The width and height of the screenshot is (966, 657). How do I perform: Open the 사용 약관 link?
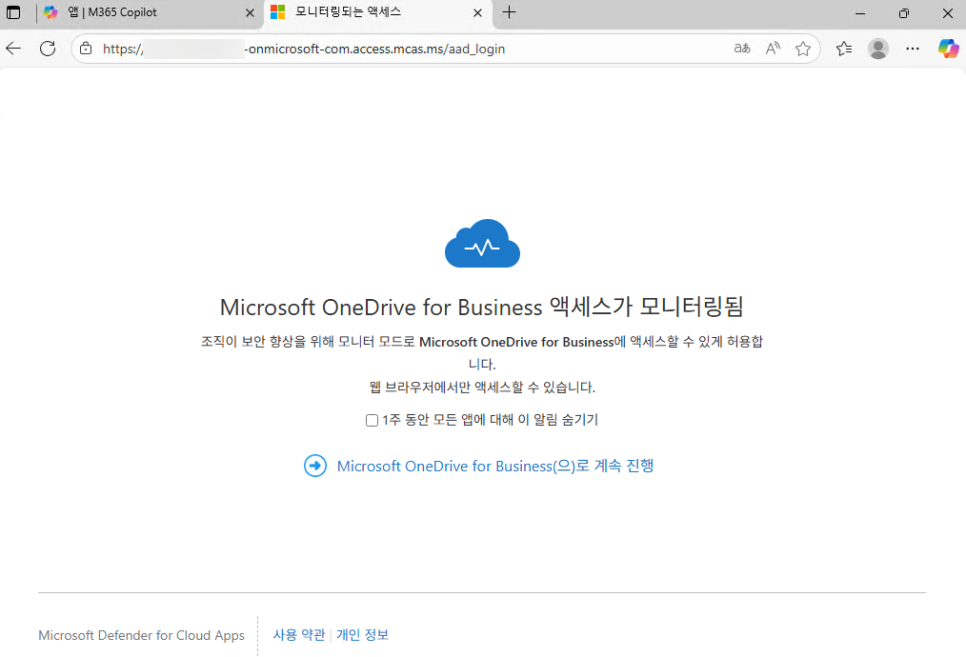(299, 635)
